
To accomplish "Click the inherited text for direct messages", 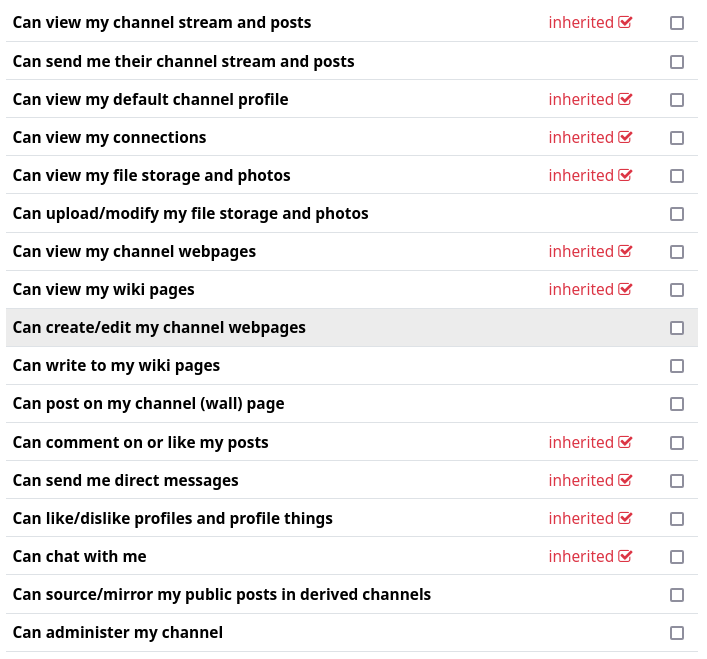I will pos(581,480).
